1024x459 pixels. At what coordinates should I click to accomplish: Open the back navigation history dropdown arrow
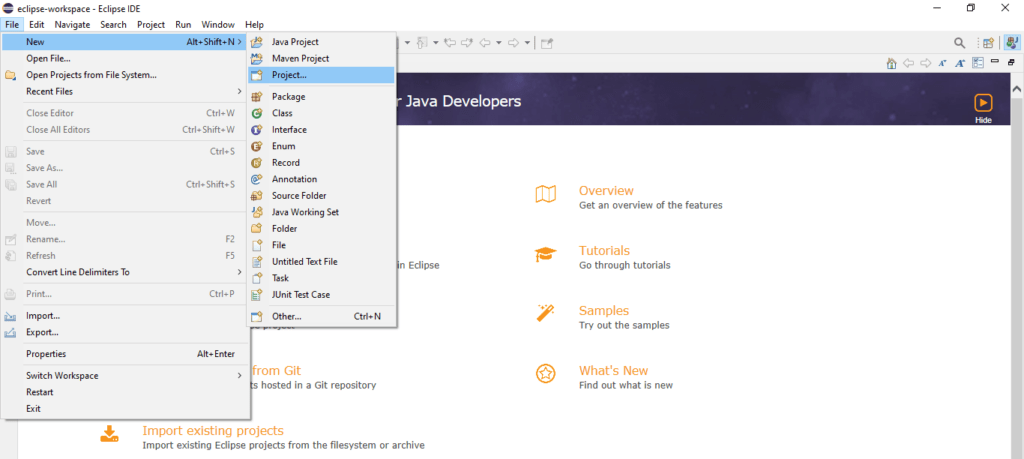pos(499,43)
